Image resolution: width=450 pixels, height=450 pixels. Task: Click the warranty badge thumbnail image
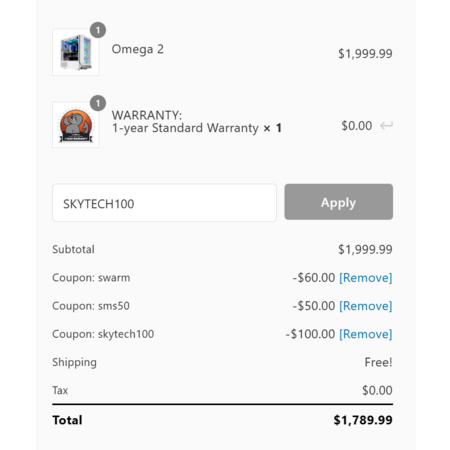(x=76, y=125)
